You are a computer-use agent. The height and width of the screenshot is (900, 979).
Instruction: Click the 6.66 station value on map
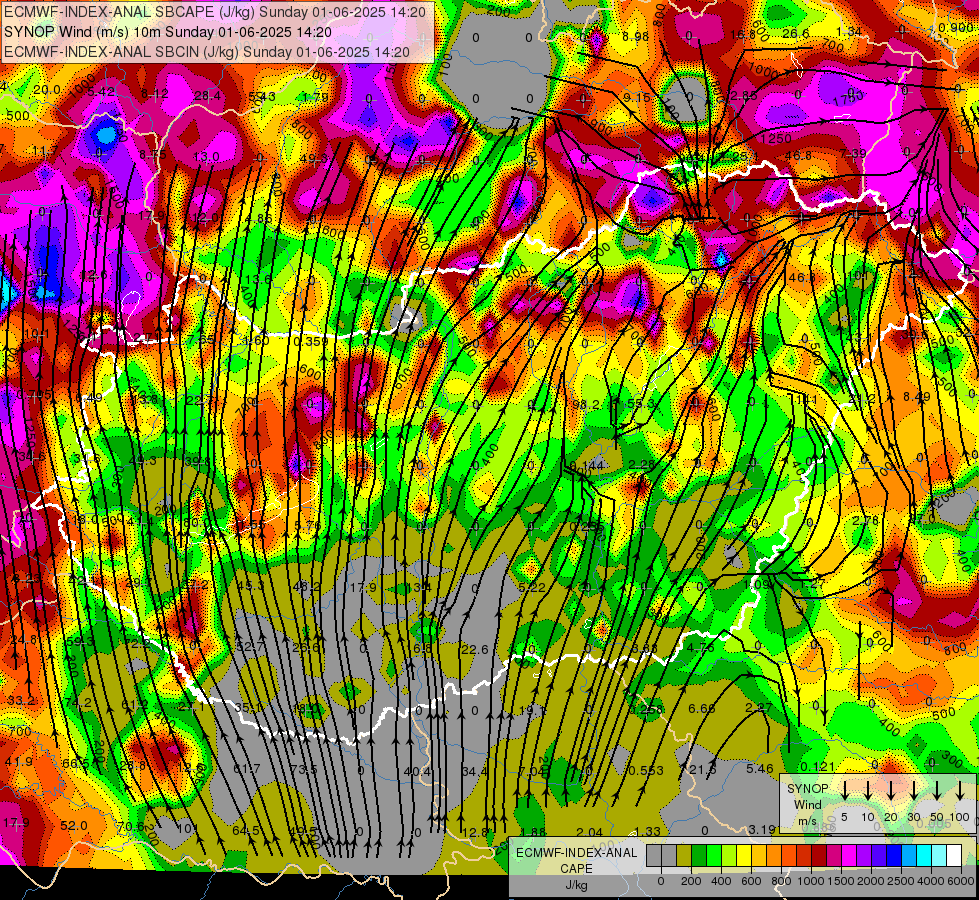coord(702,708)
